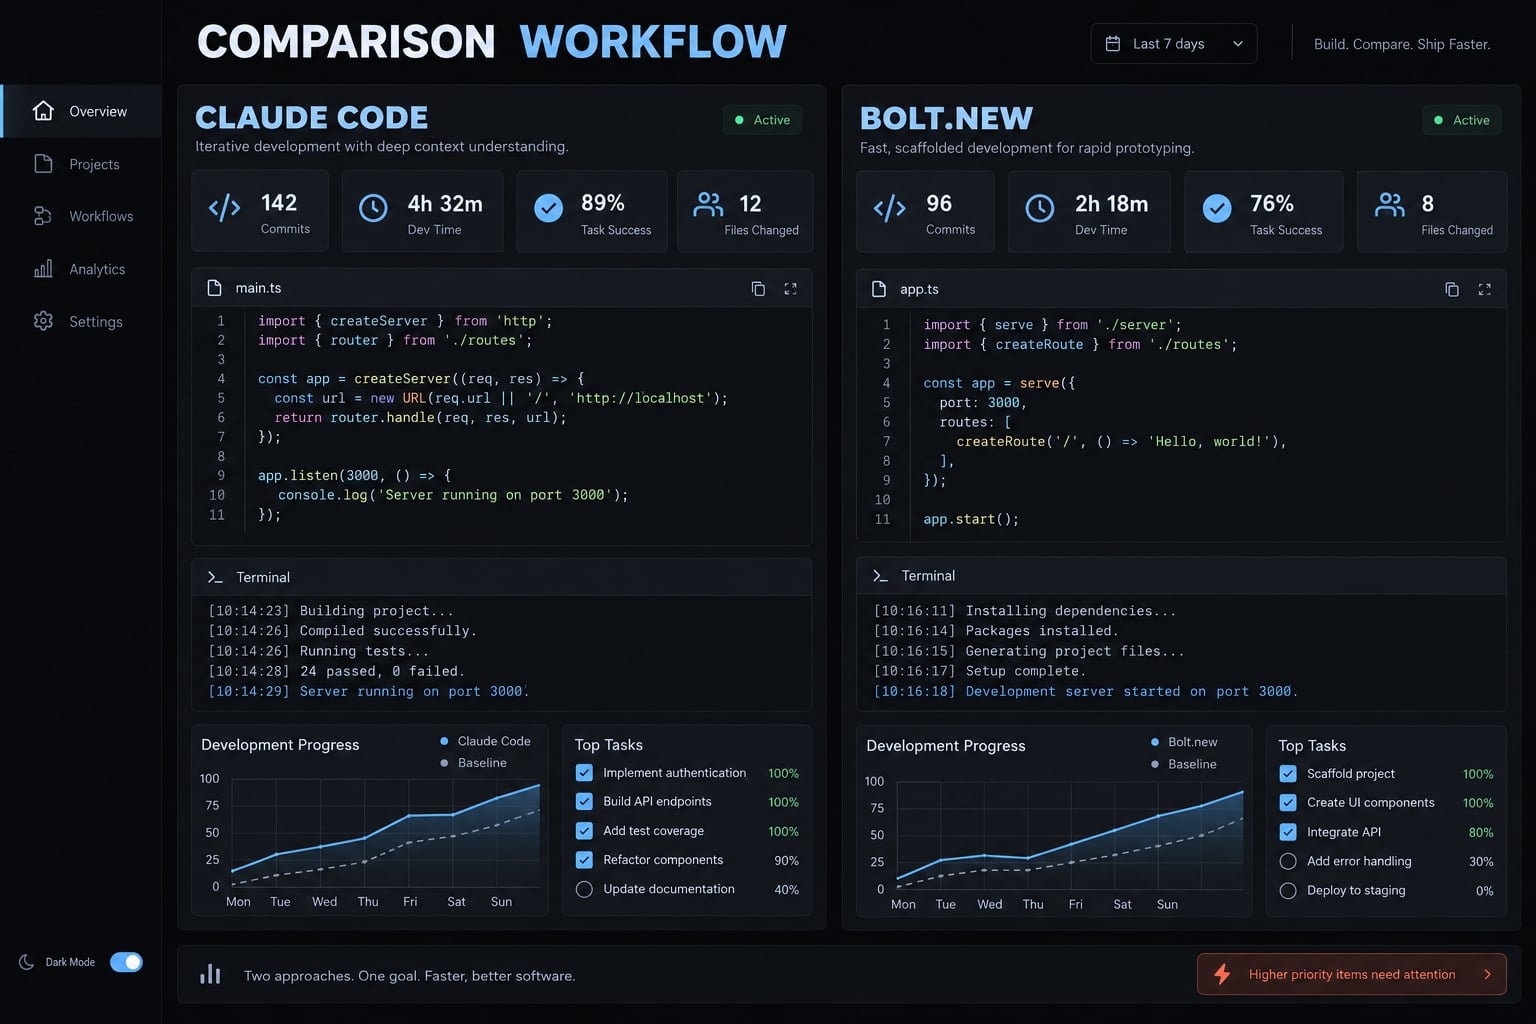Uncheck Create UI components task
The width and height of the screenshot is (1536, 1024).
pyautogui.click(x=1288, y=803)
